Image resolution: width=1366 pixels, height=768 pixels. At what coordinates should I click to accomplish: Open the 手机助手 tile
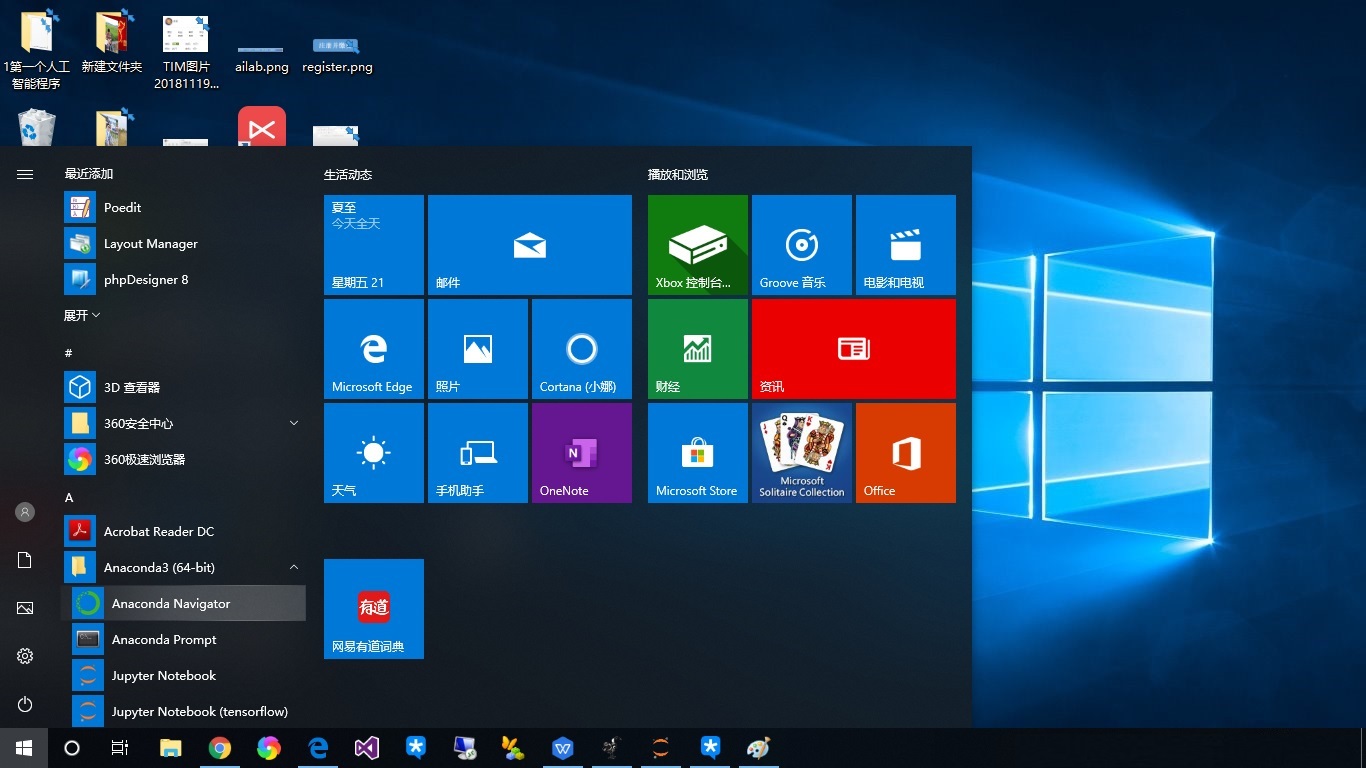click(478, 453)
